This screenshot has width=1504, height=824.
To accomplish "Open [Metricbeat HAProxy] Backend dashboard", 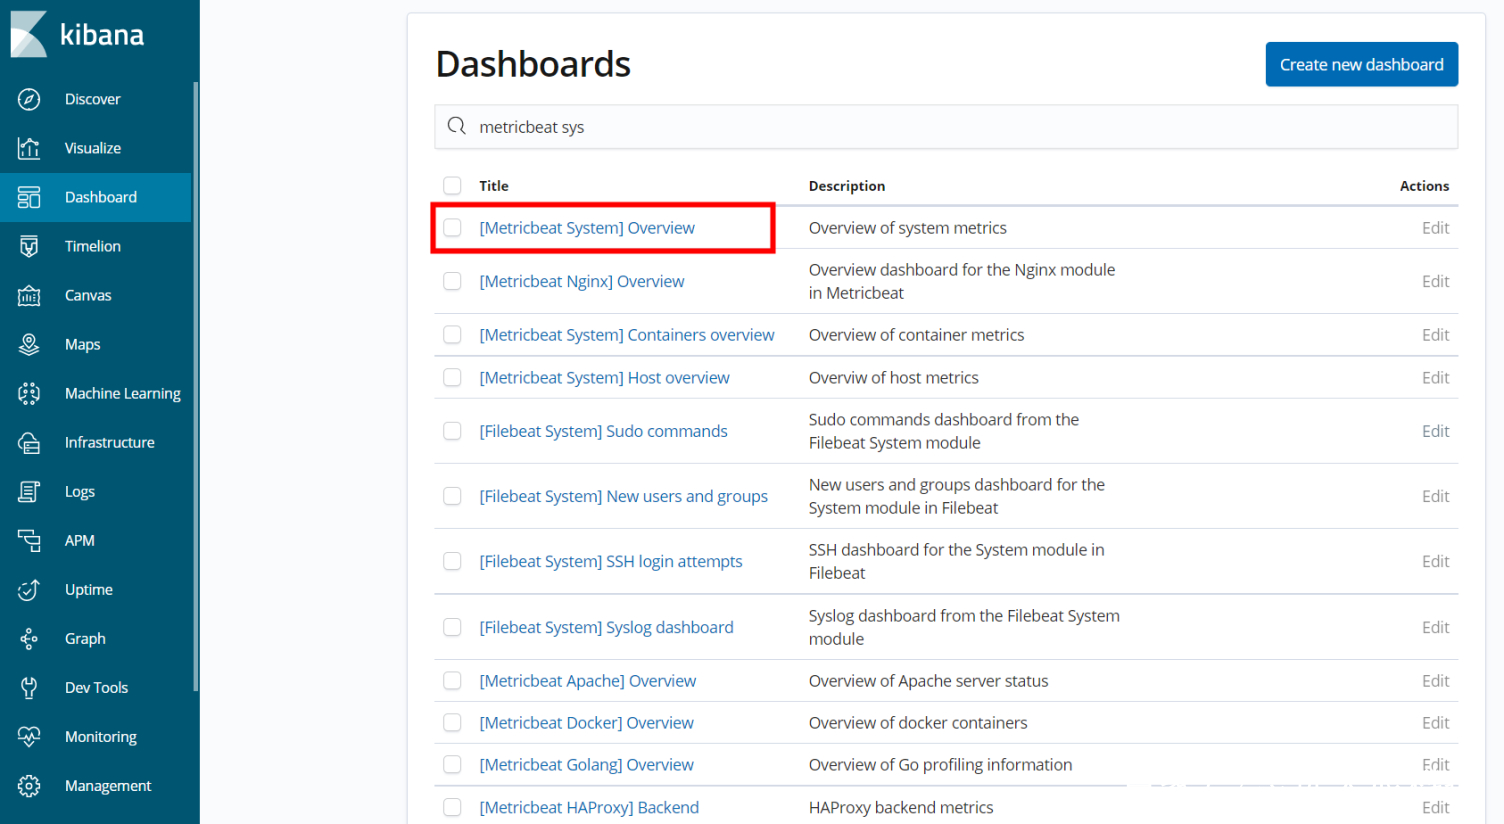I will coord(589,807).
